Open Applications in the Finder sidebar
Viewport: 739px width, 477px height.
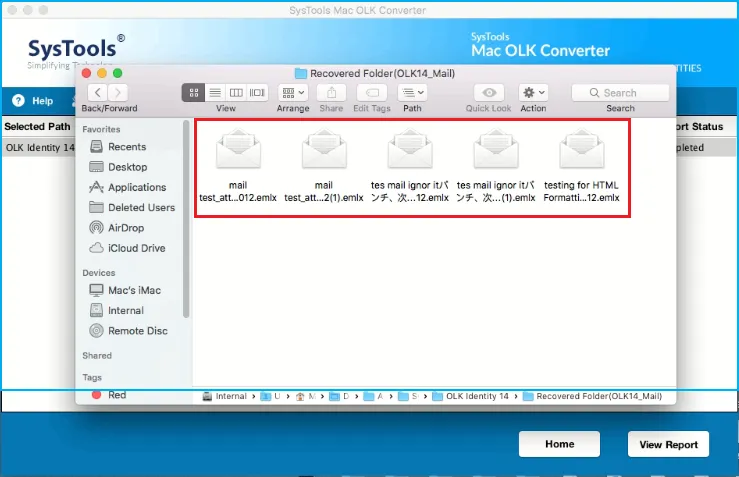click(x=137, y=187)
